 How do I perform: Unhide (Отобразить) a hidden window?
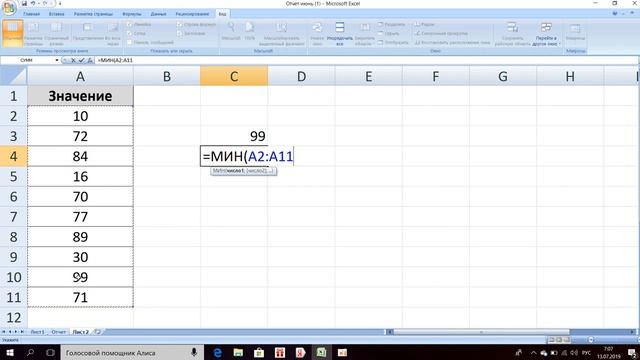(x=393, y=42)
